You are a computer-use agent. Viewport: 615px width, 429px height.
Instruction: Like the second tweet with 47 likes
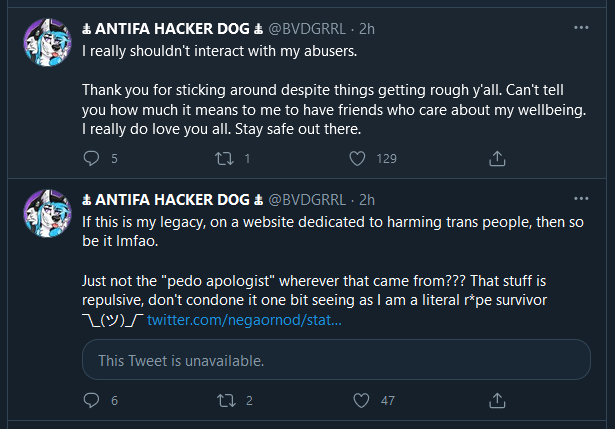pyautogui.click(x=361, y=400)
